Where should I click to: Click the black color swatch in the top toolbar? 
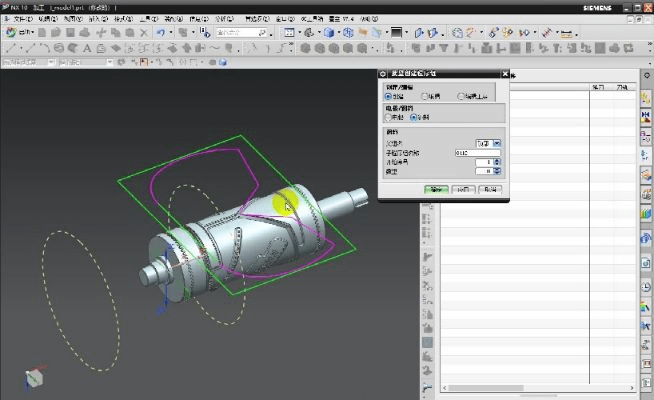(x=397, y=32)
